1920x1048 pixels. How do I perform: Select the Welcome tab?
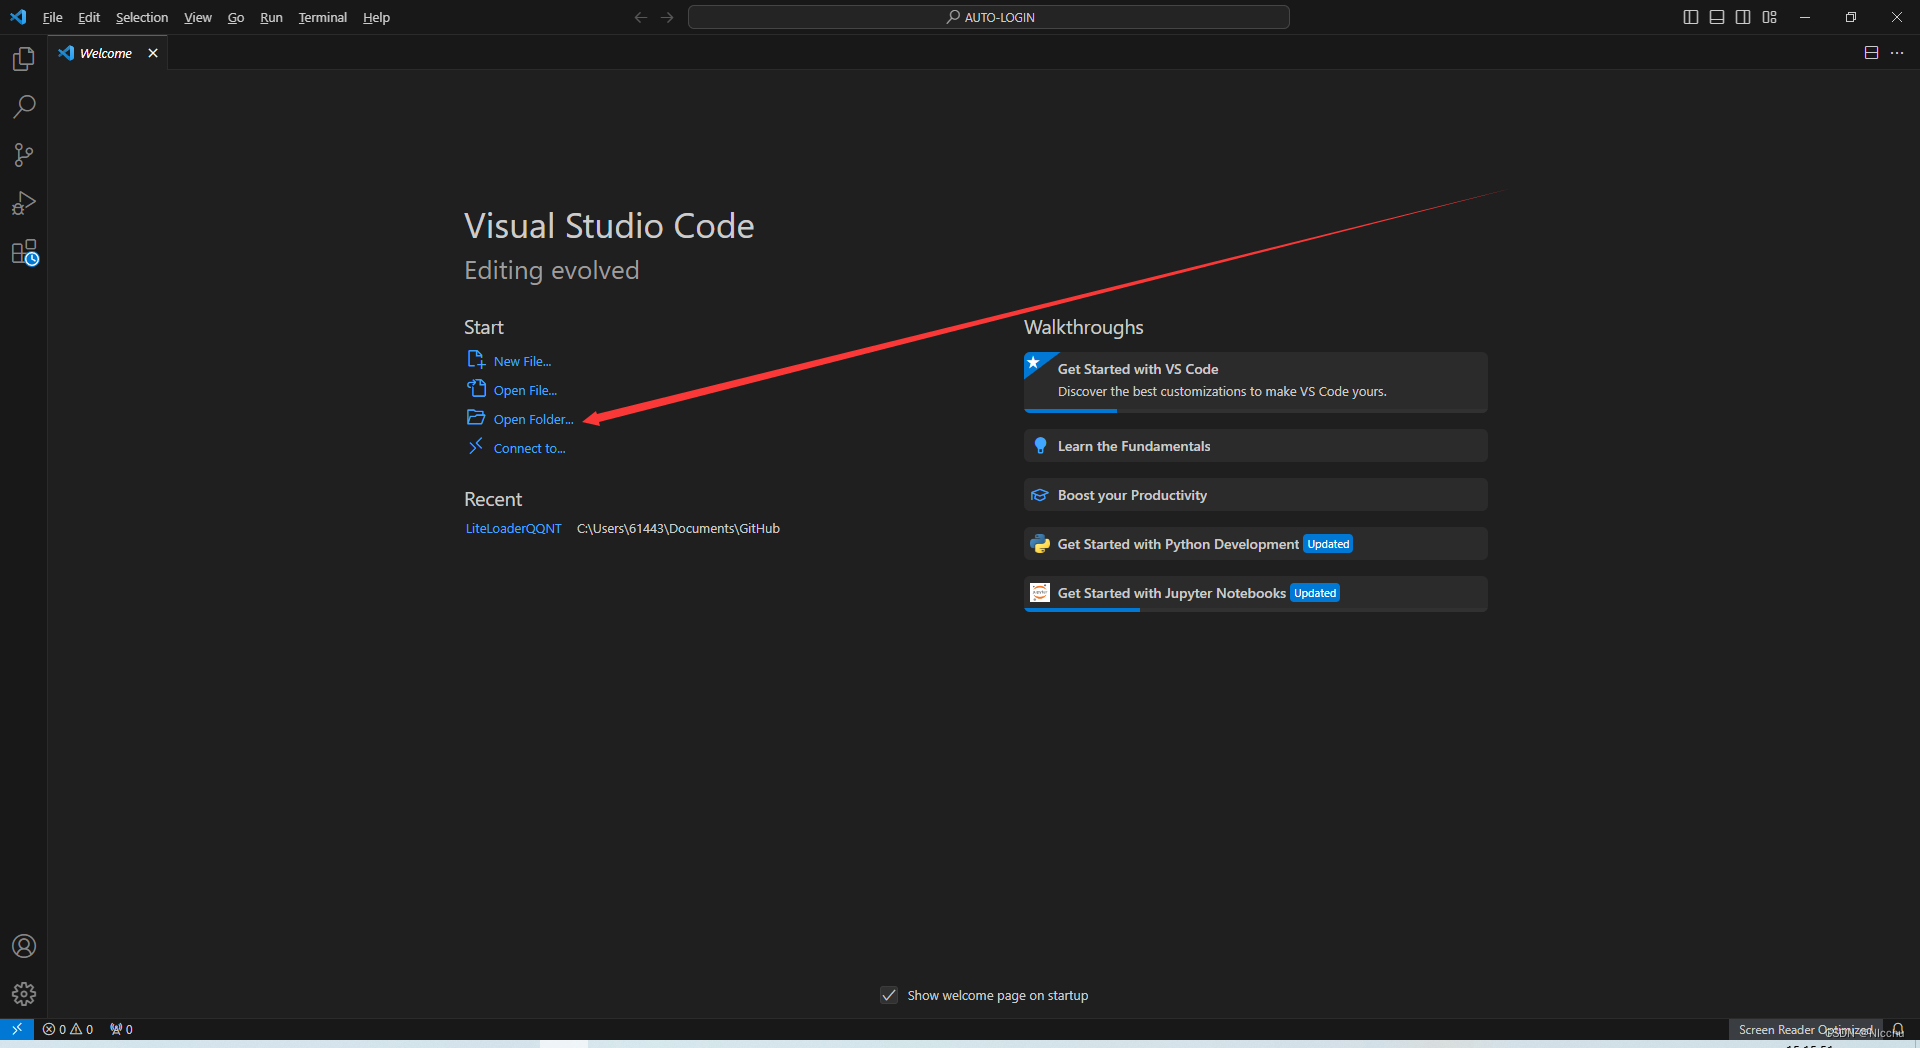pos(105,53)
